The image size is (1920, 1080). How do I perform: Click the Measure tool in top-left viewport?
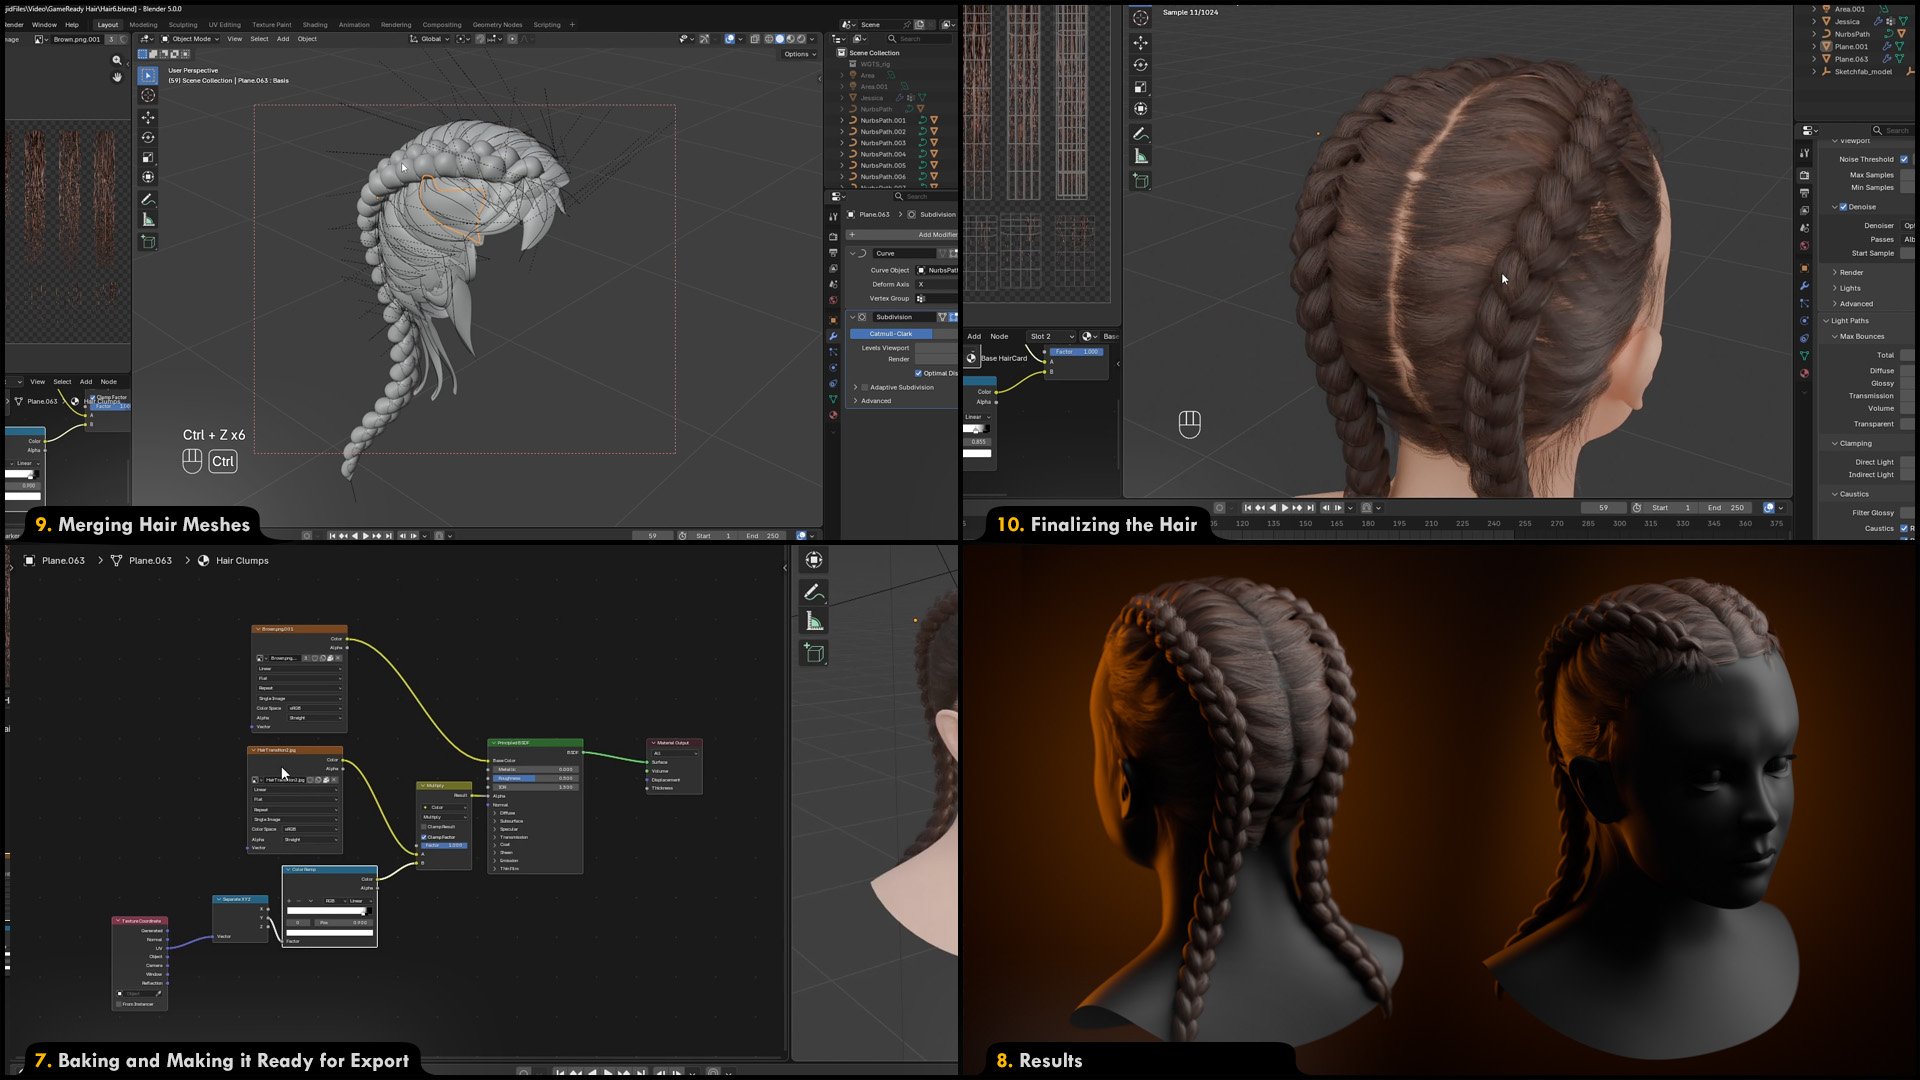click(x=148, y=220)
